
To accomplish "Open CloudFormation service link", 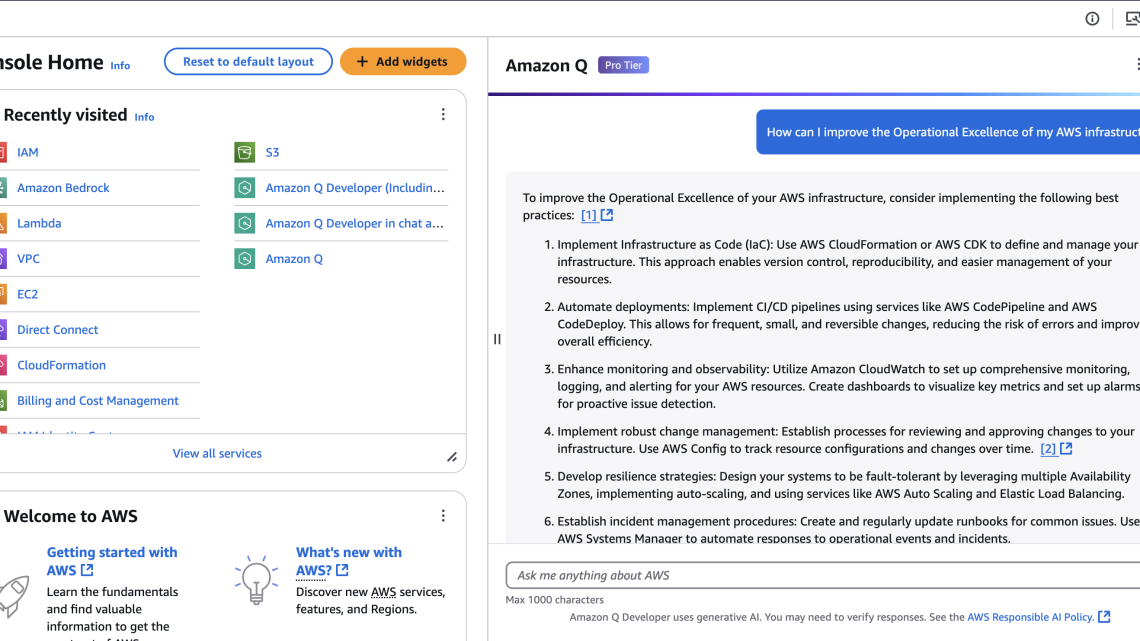I will pyautogui.click(x=61, y=366).
